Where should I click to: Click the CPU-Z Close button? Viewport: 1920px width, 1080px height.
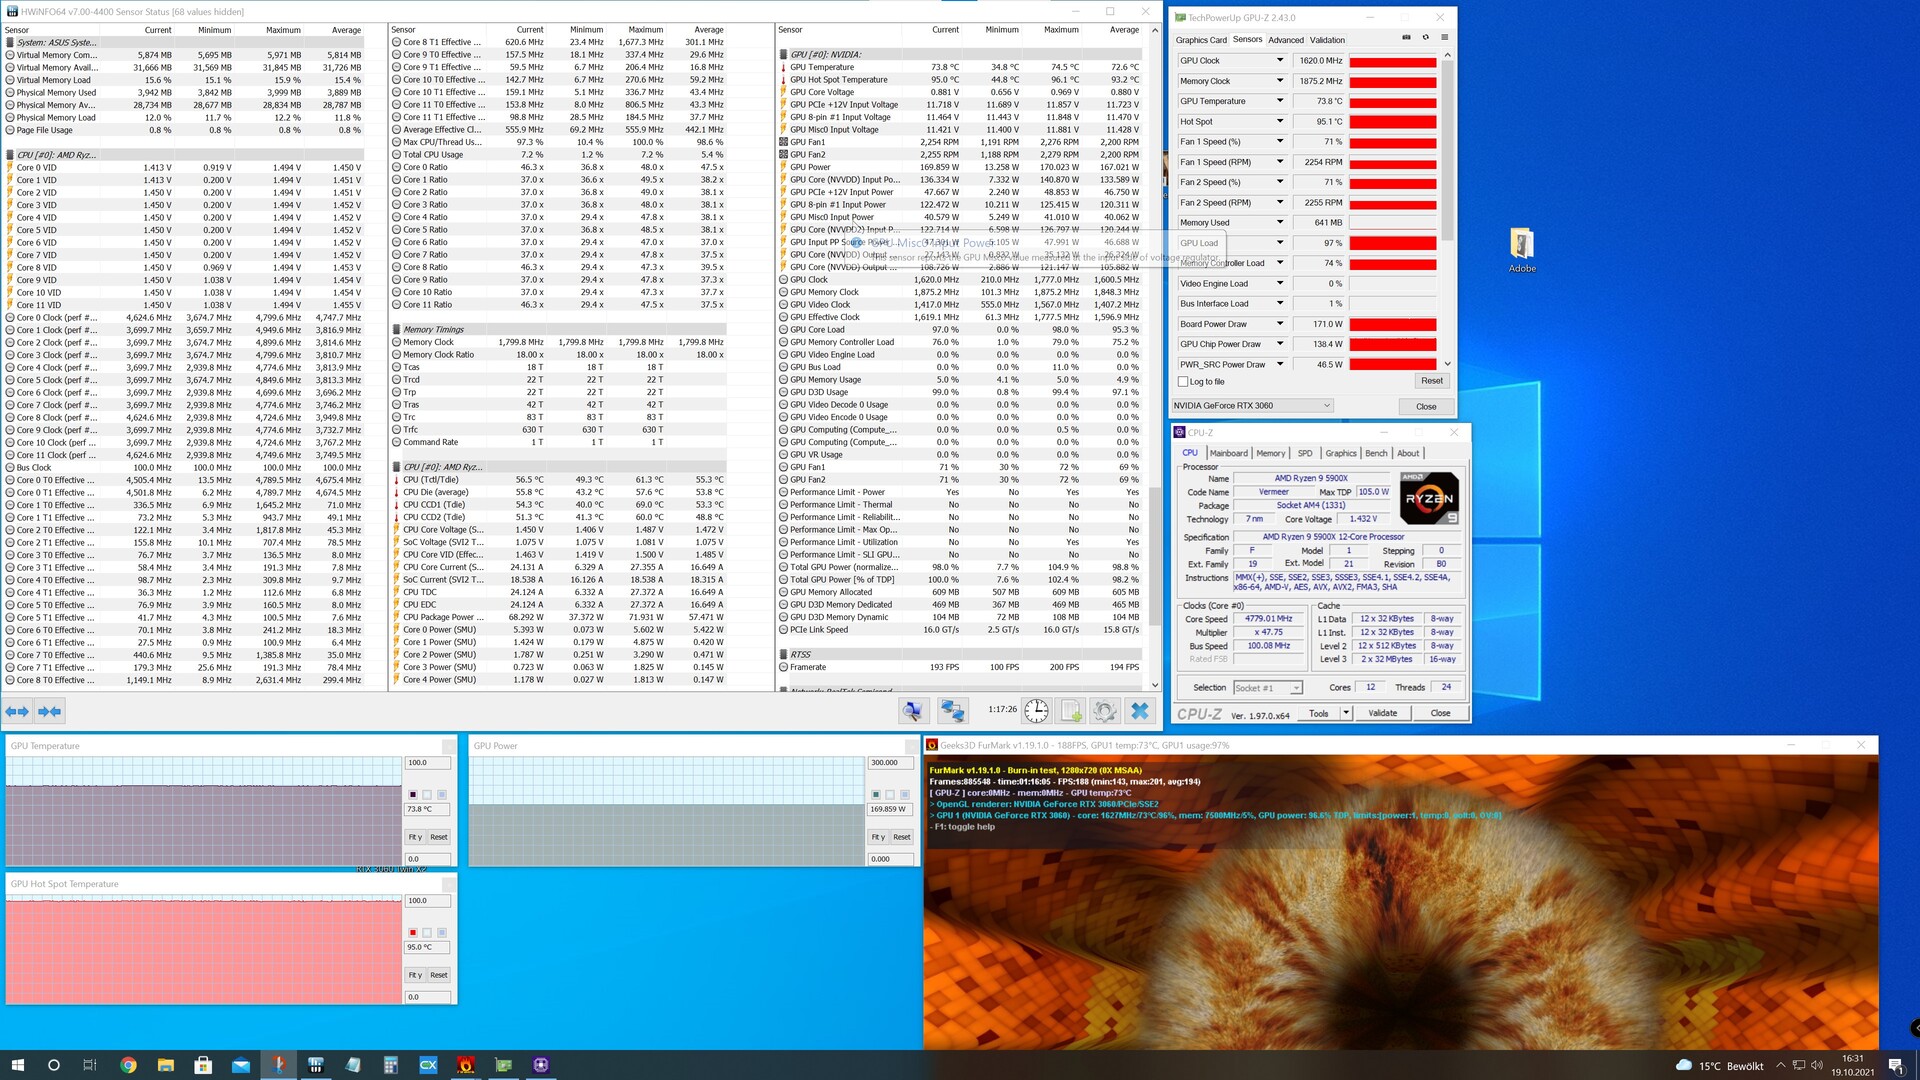[x=1440, y=713]
